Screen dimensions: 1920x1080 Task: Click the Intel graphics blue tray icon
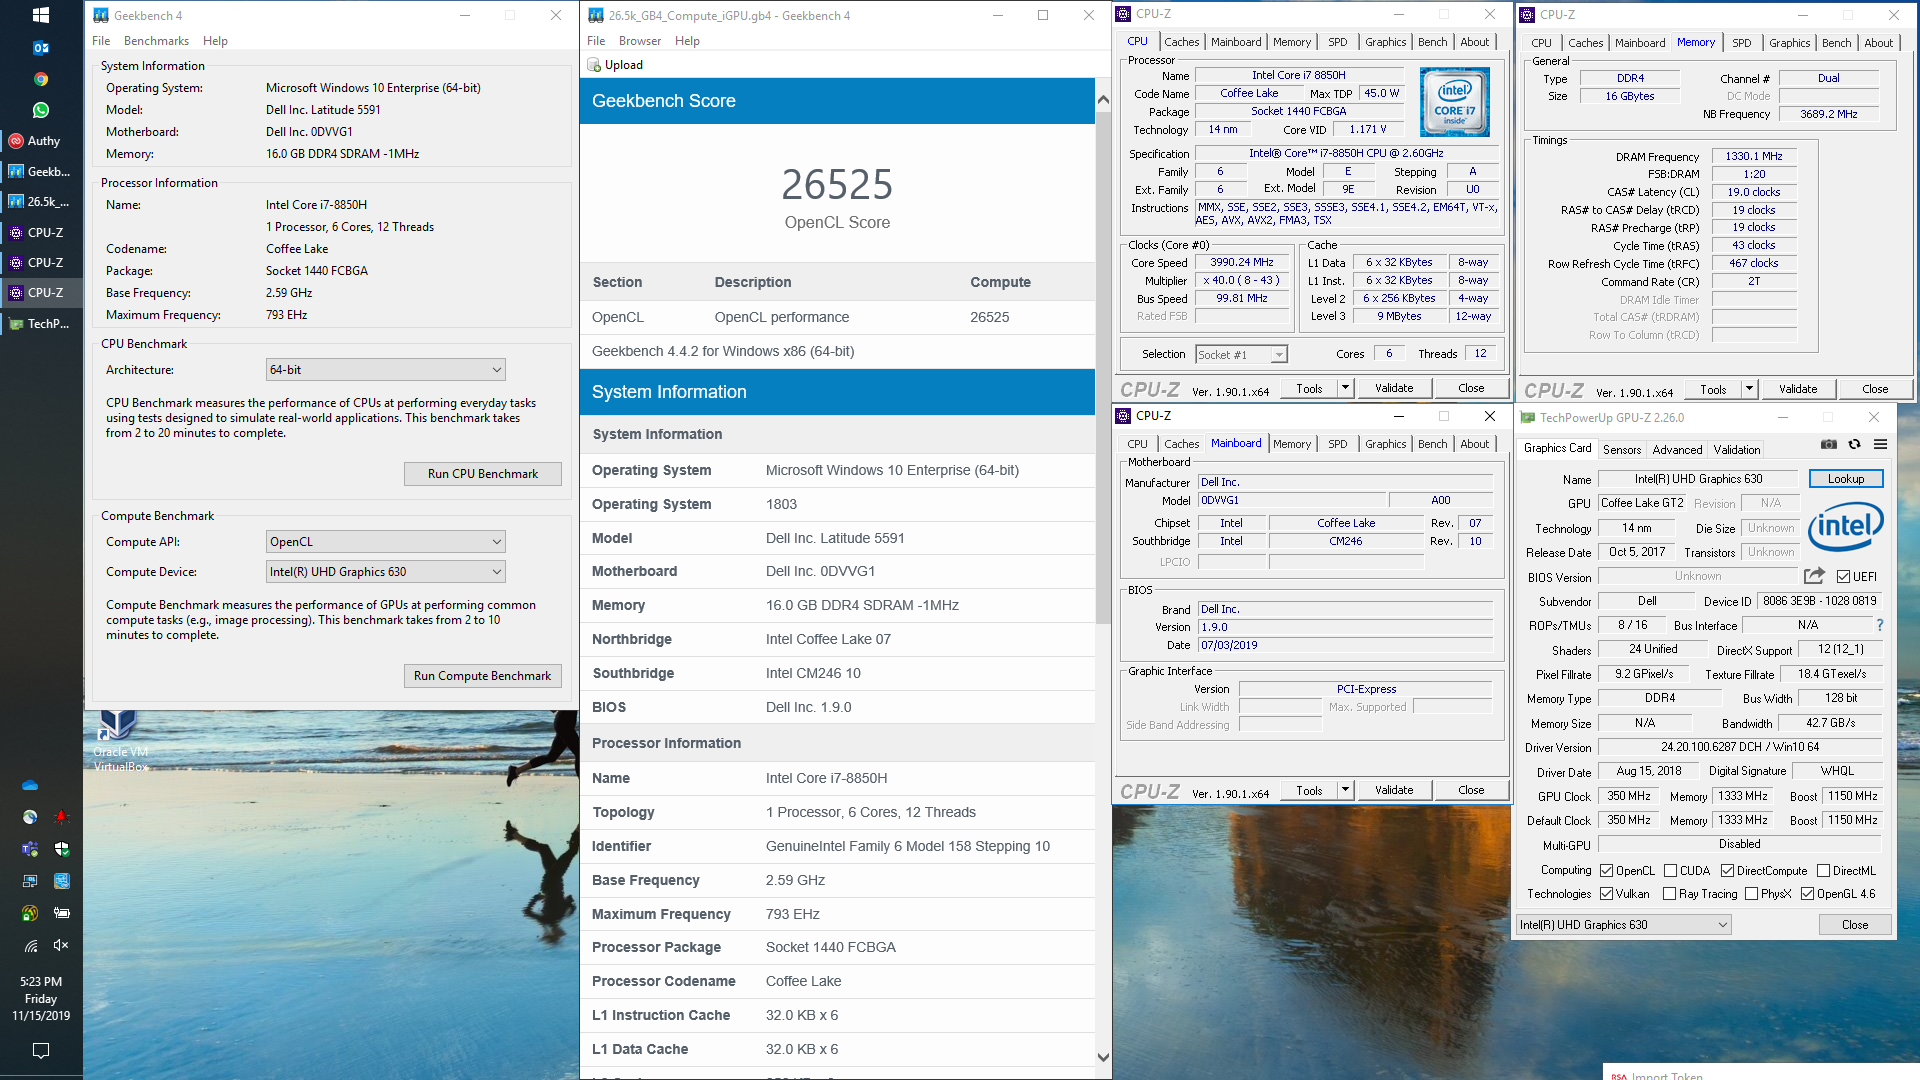[62, 881]
